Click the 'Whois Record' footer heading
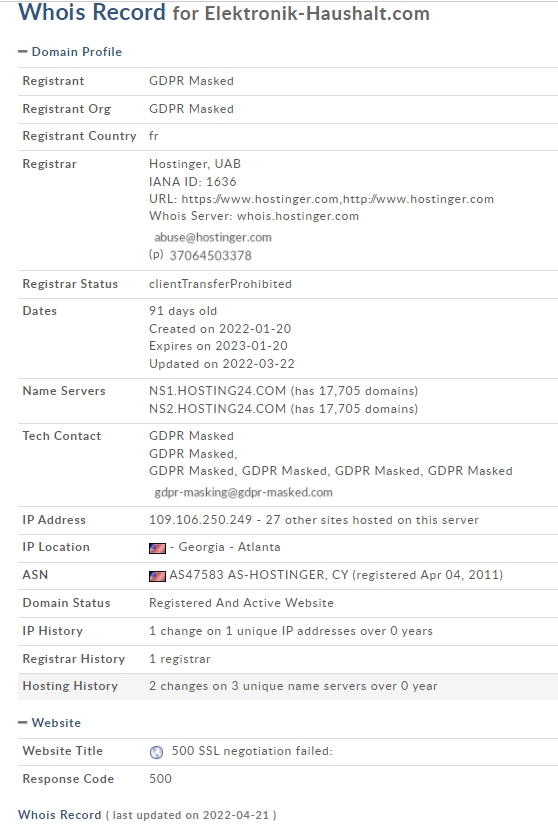This screenshot has height=828, width=558. pyautogui.click(x=60, y=815)
